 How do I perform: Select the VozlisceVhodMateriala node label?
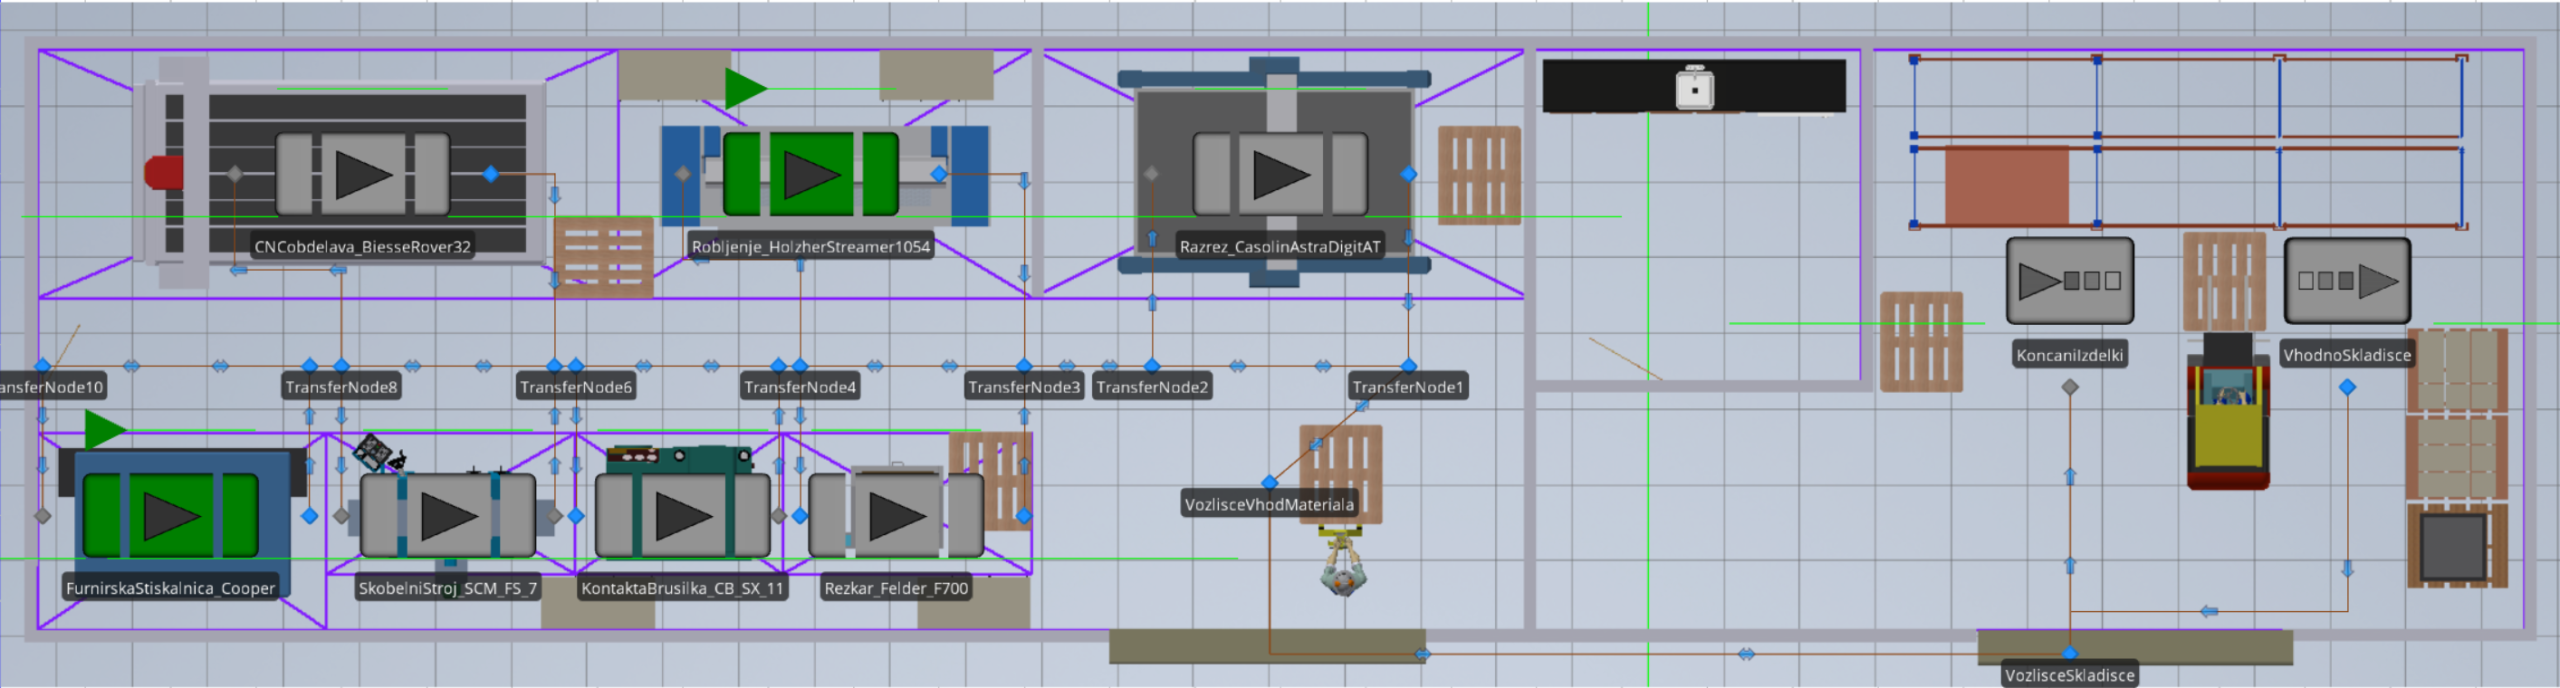click(x=1269, y=504)
